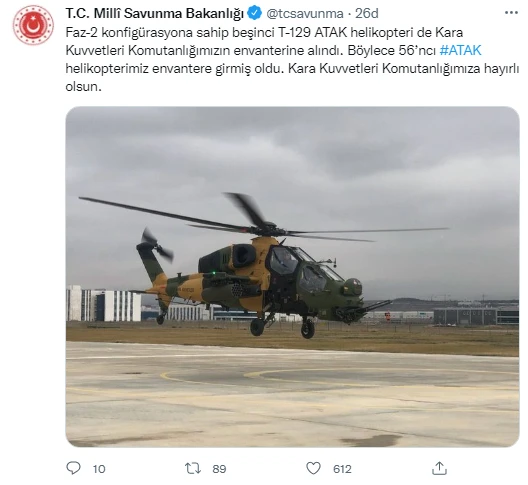Click the reply speech bubble icon

point(73,468)
